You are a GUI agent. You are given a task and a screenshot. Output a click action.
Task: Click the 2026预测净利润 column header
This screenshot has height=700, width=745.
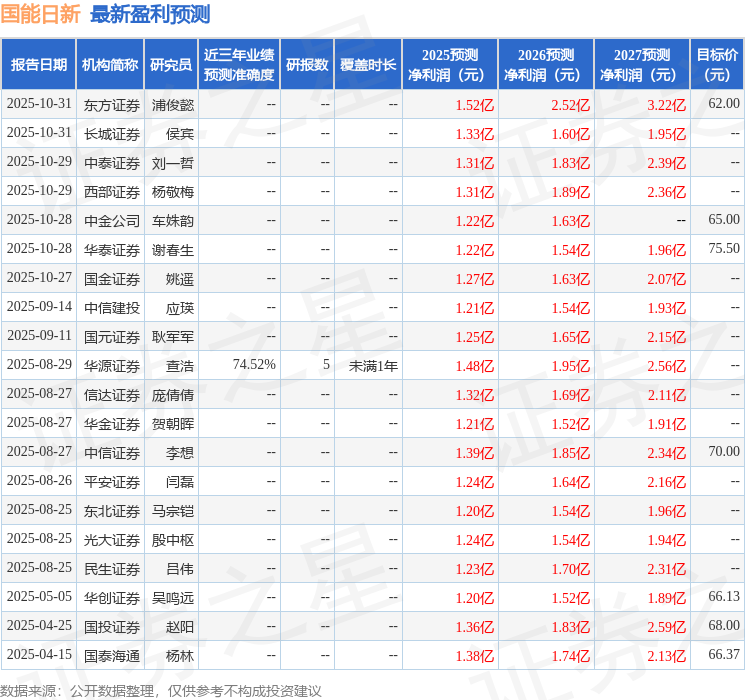coord(546,65)
